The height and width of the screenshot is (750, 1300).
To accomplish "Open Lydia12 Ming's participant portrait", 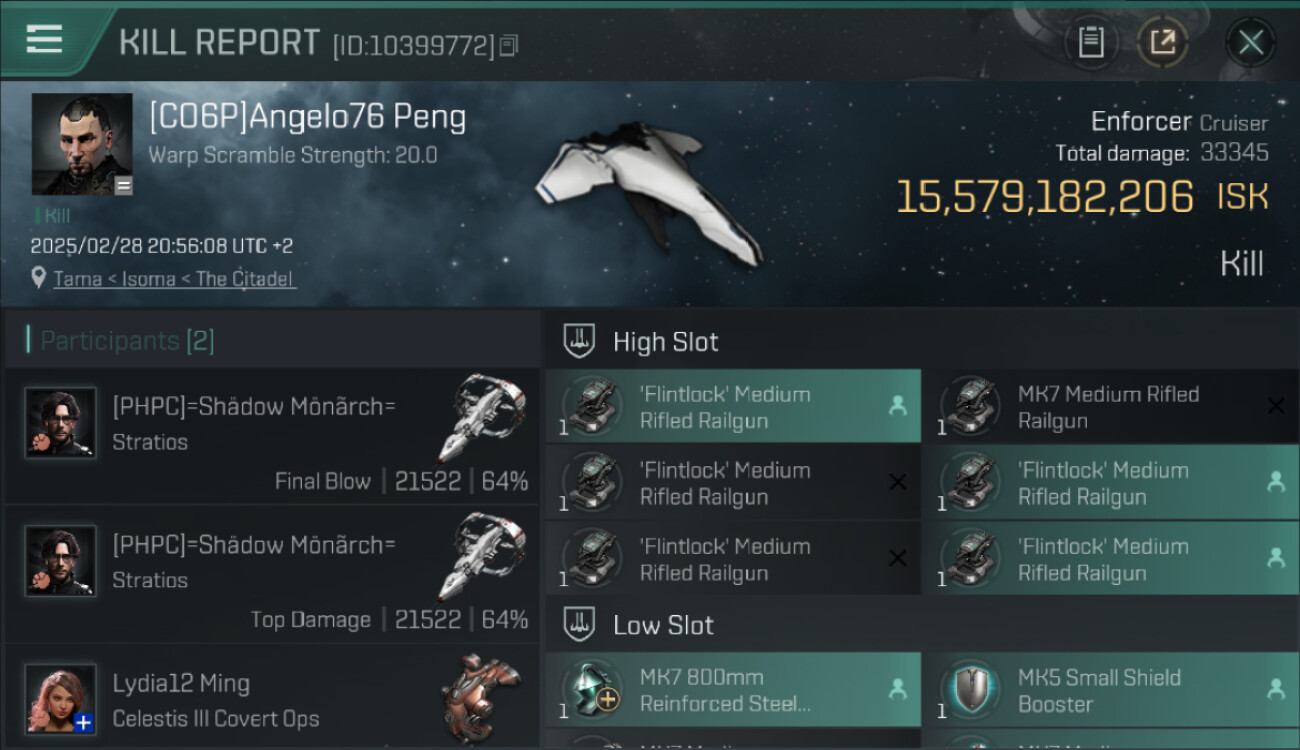I will (61, 698).
